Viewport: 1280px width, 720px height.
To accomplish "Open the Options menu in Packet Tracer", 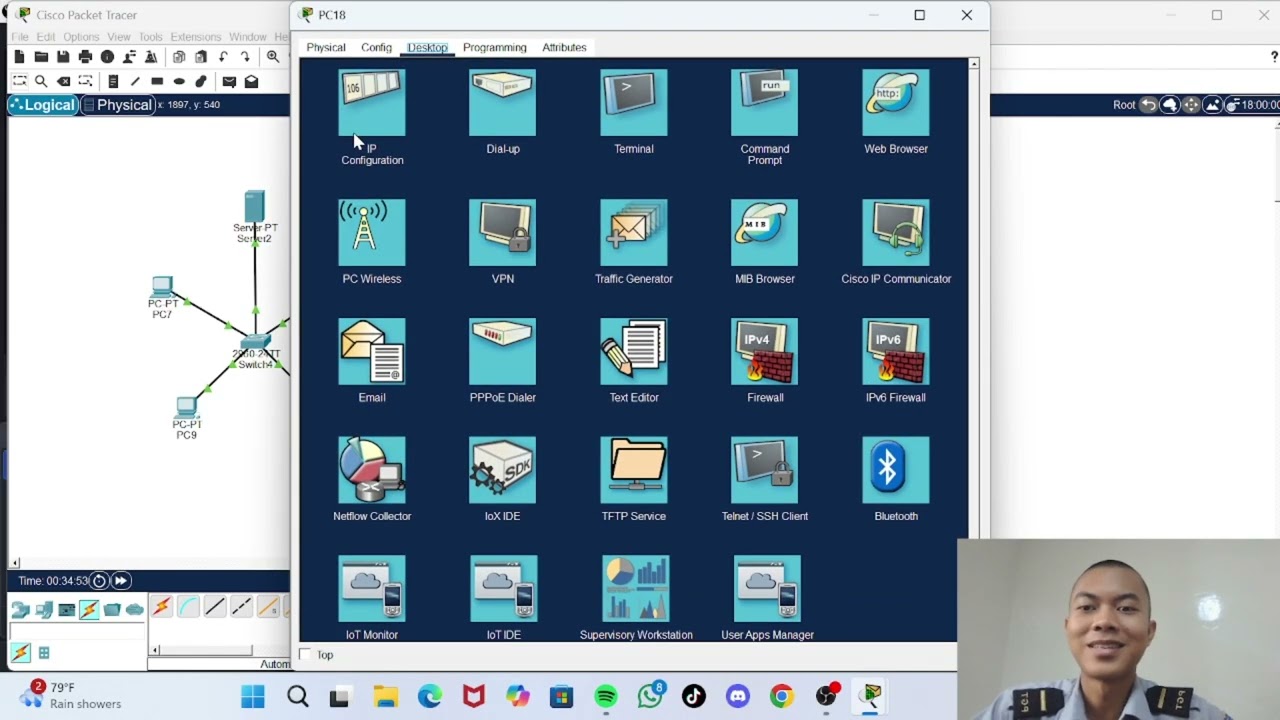I will [81, 37].
